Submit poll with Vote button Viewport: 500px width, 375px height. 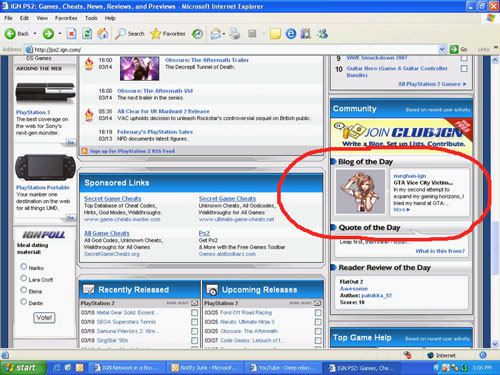click(44, 318)
